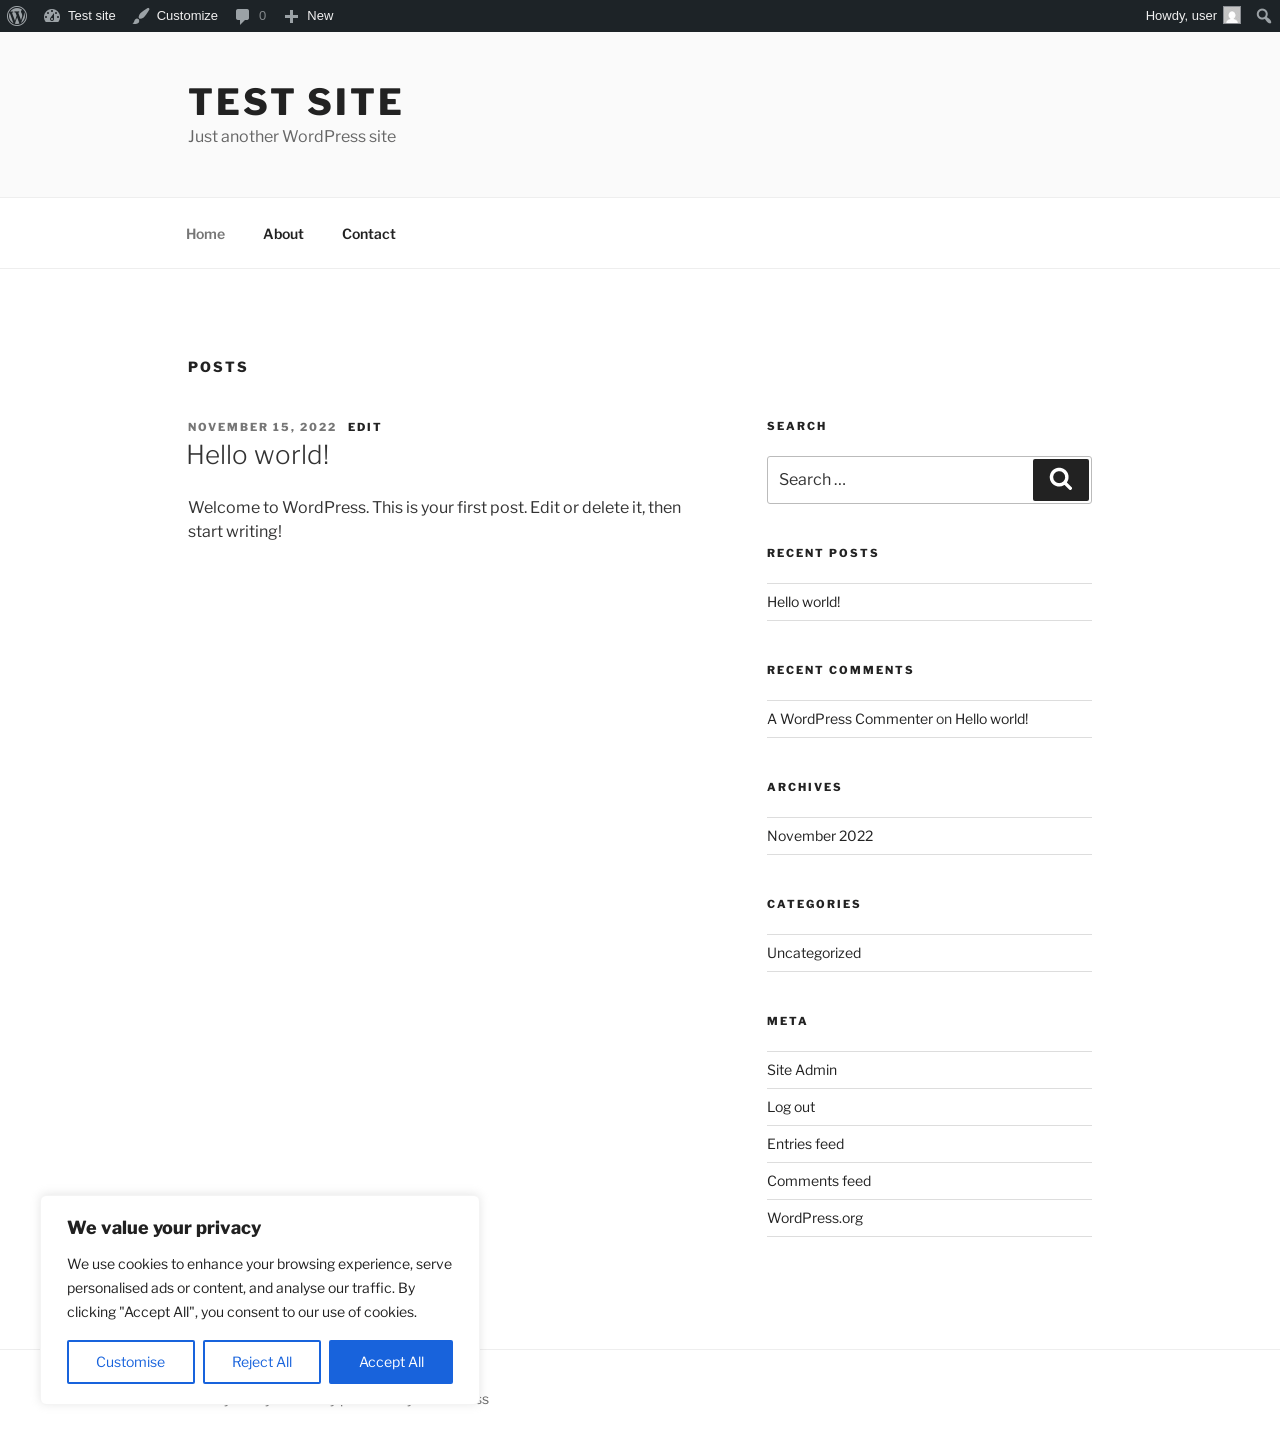The height and width of the screenshot is (1445, 1280).
Task: Open the Contact menu item
Action: [368, 234]
